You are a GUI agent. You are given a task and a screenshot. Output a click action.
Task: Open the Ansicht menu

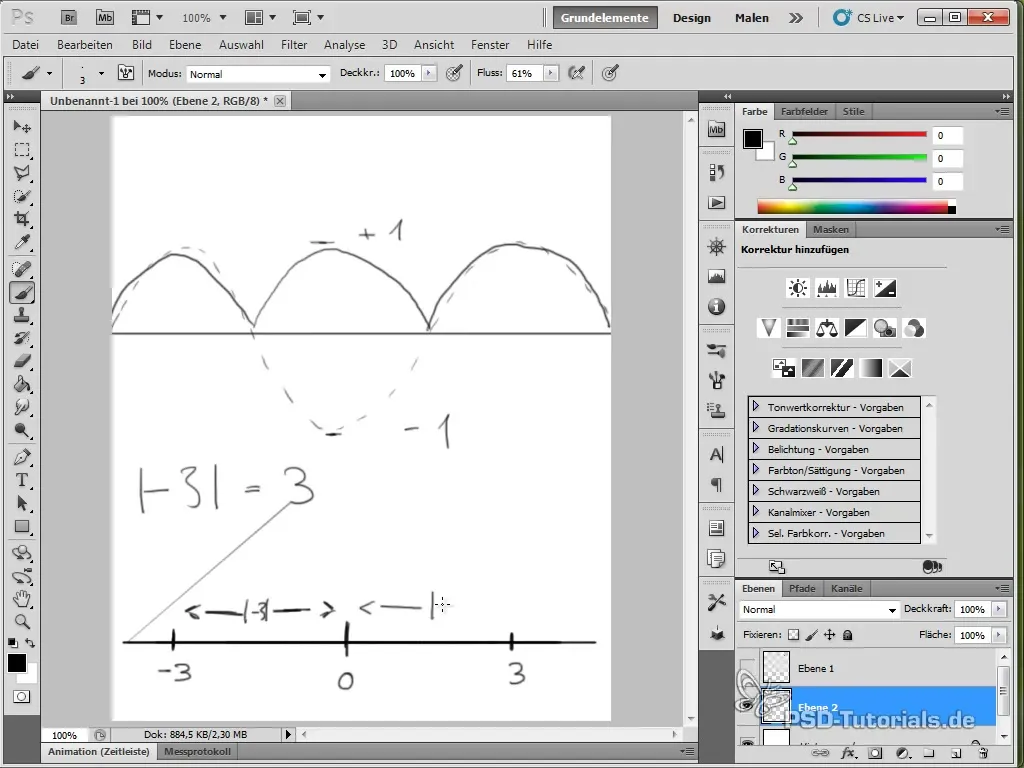(x=434, y=44)
